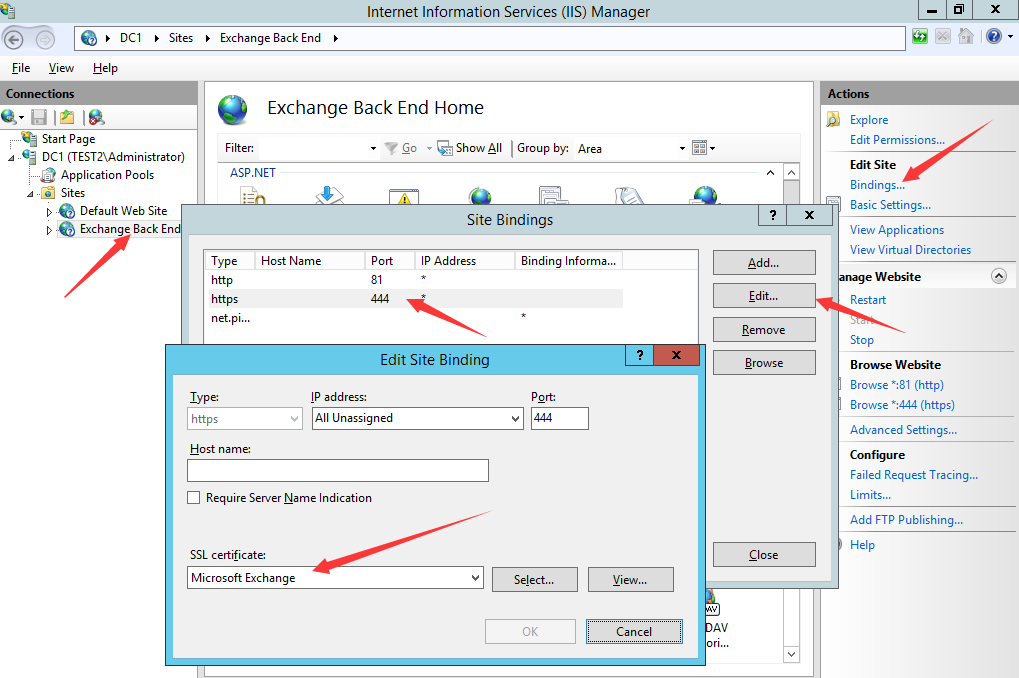Click the Application Pools icon
The image size is (1019, 678).
48,174
